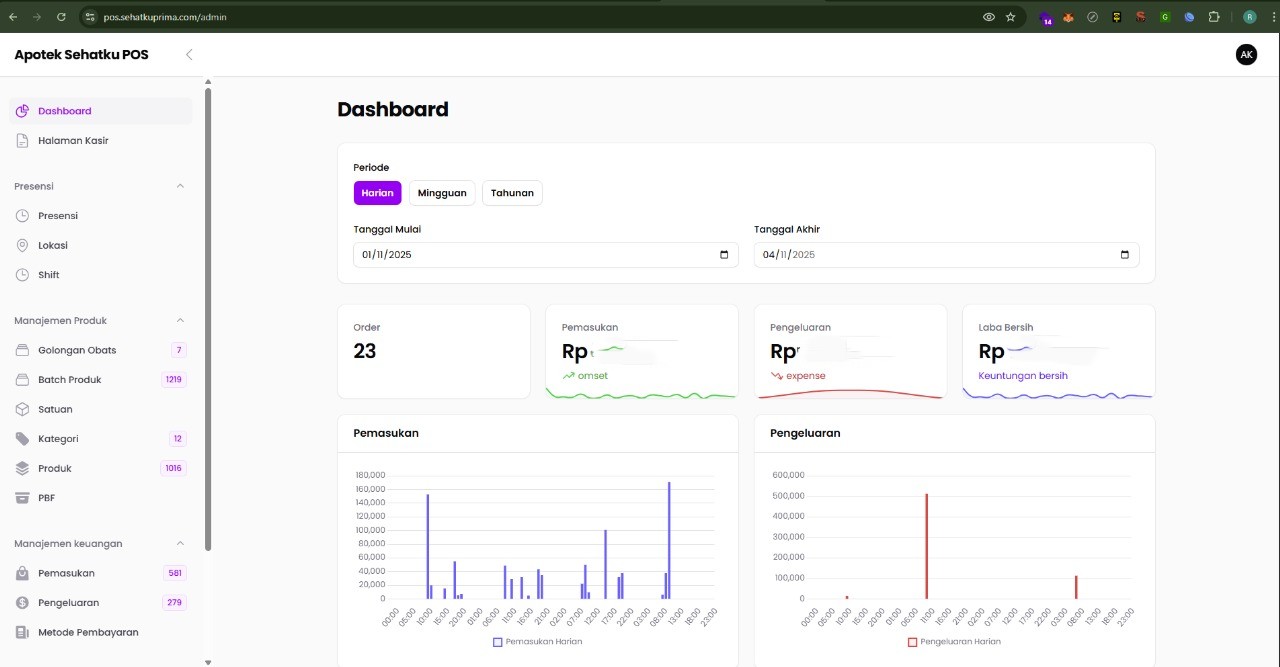Click the Kategori tag icon
1280x667 pixels.
click(23, 439)
